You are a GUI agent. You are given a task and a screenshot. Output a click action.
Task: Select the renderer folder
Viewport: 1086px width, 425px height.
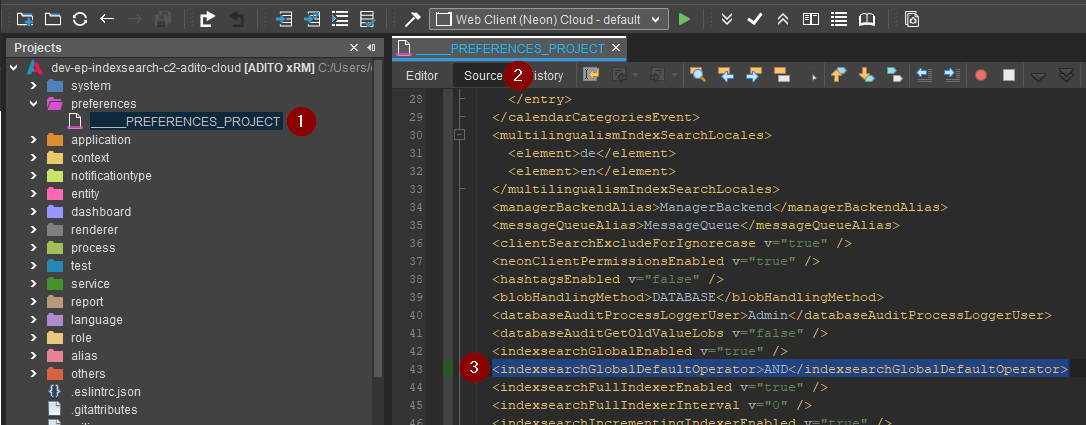(x=94, y=230)
